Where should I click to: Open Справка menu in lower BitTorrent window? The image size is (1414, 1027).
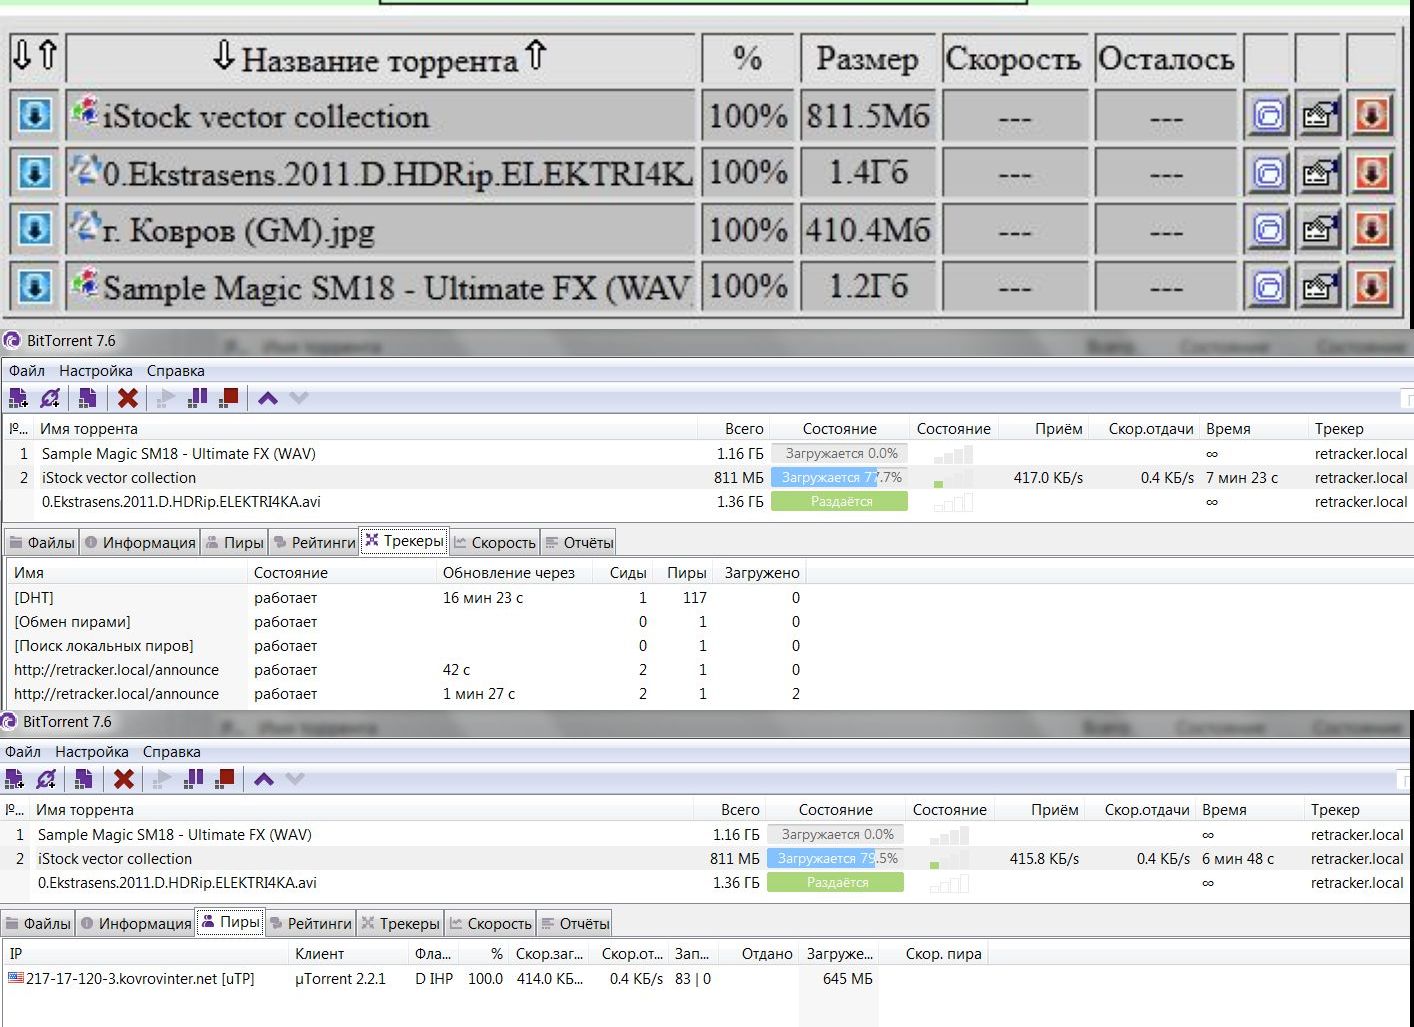171,752
